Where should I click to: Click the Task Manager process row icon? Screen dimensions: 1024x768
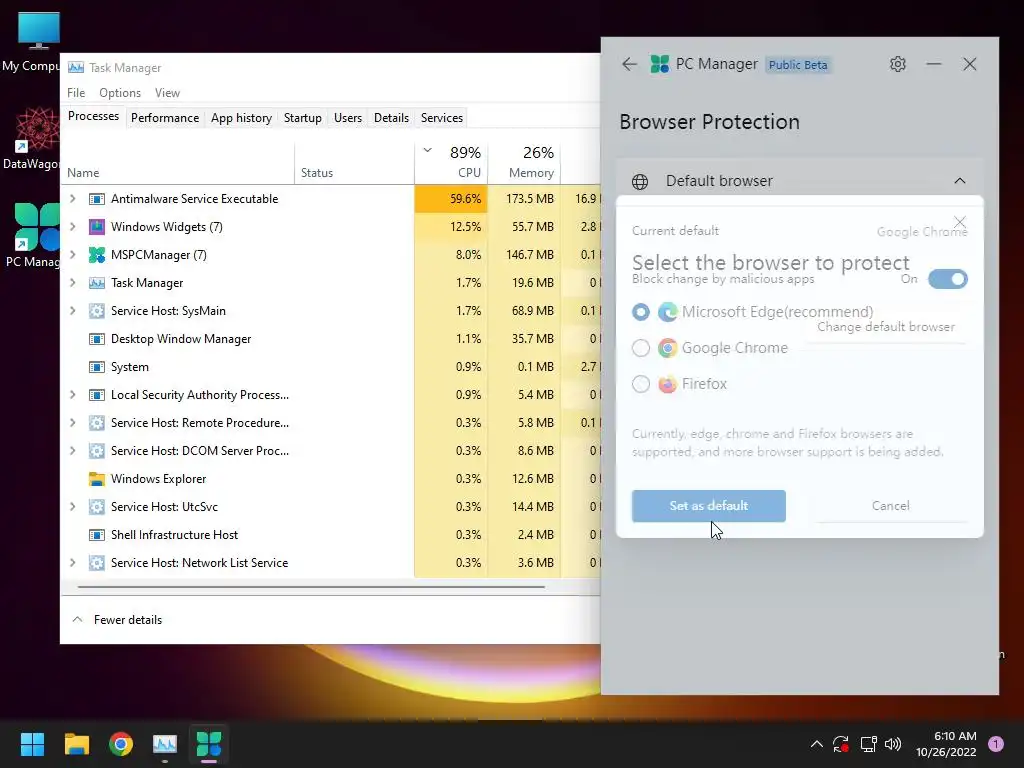97,283
